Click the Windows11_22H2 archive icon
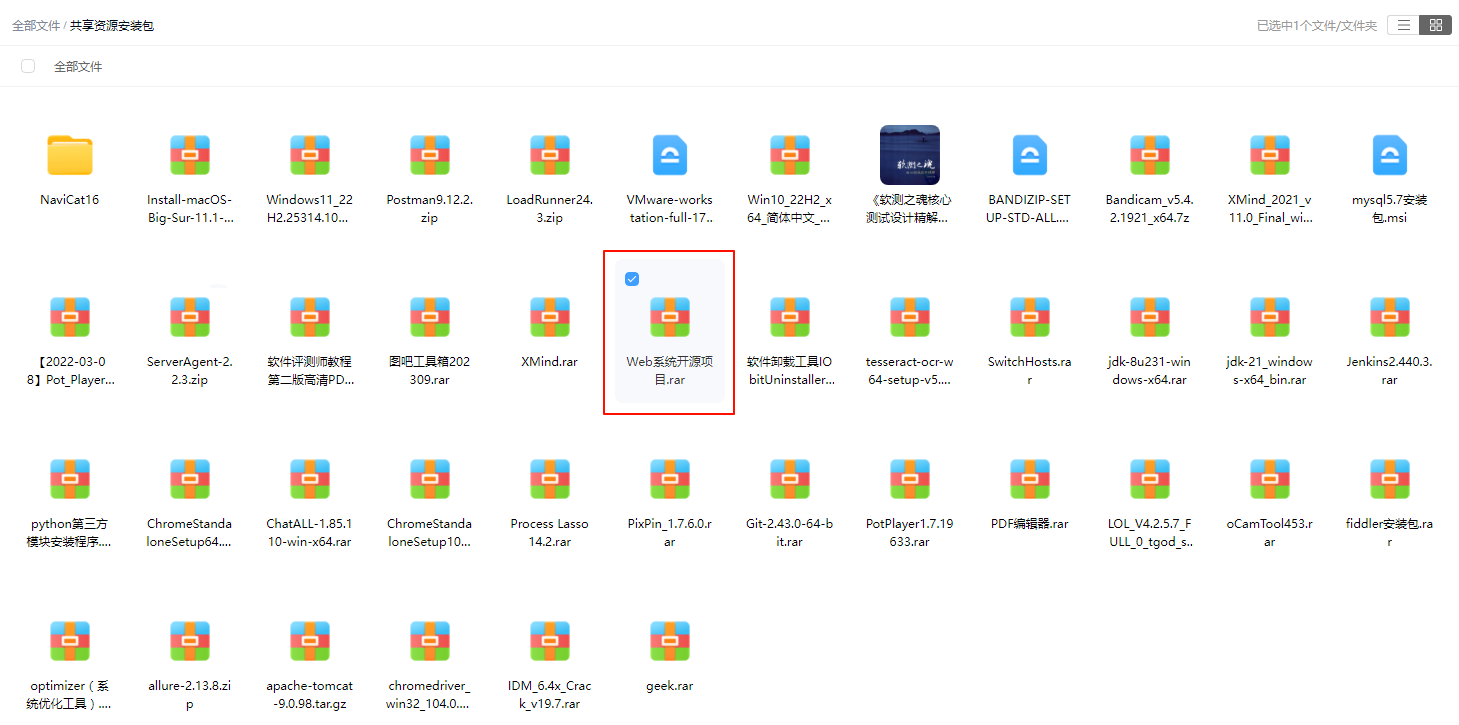This screenshot has width=1459, height=725. click(310, 155)
